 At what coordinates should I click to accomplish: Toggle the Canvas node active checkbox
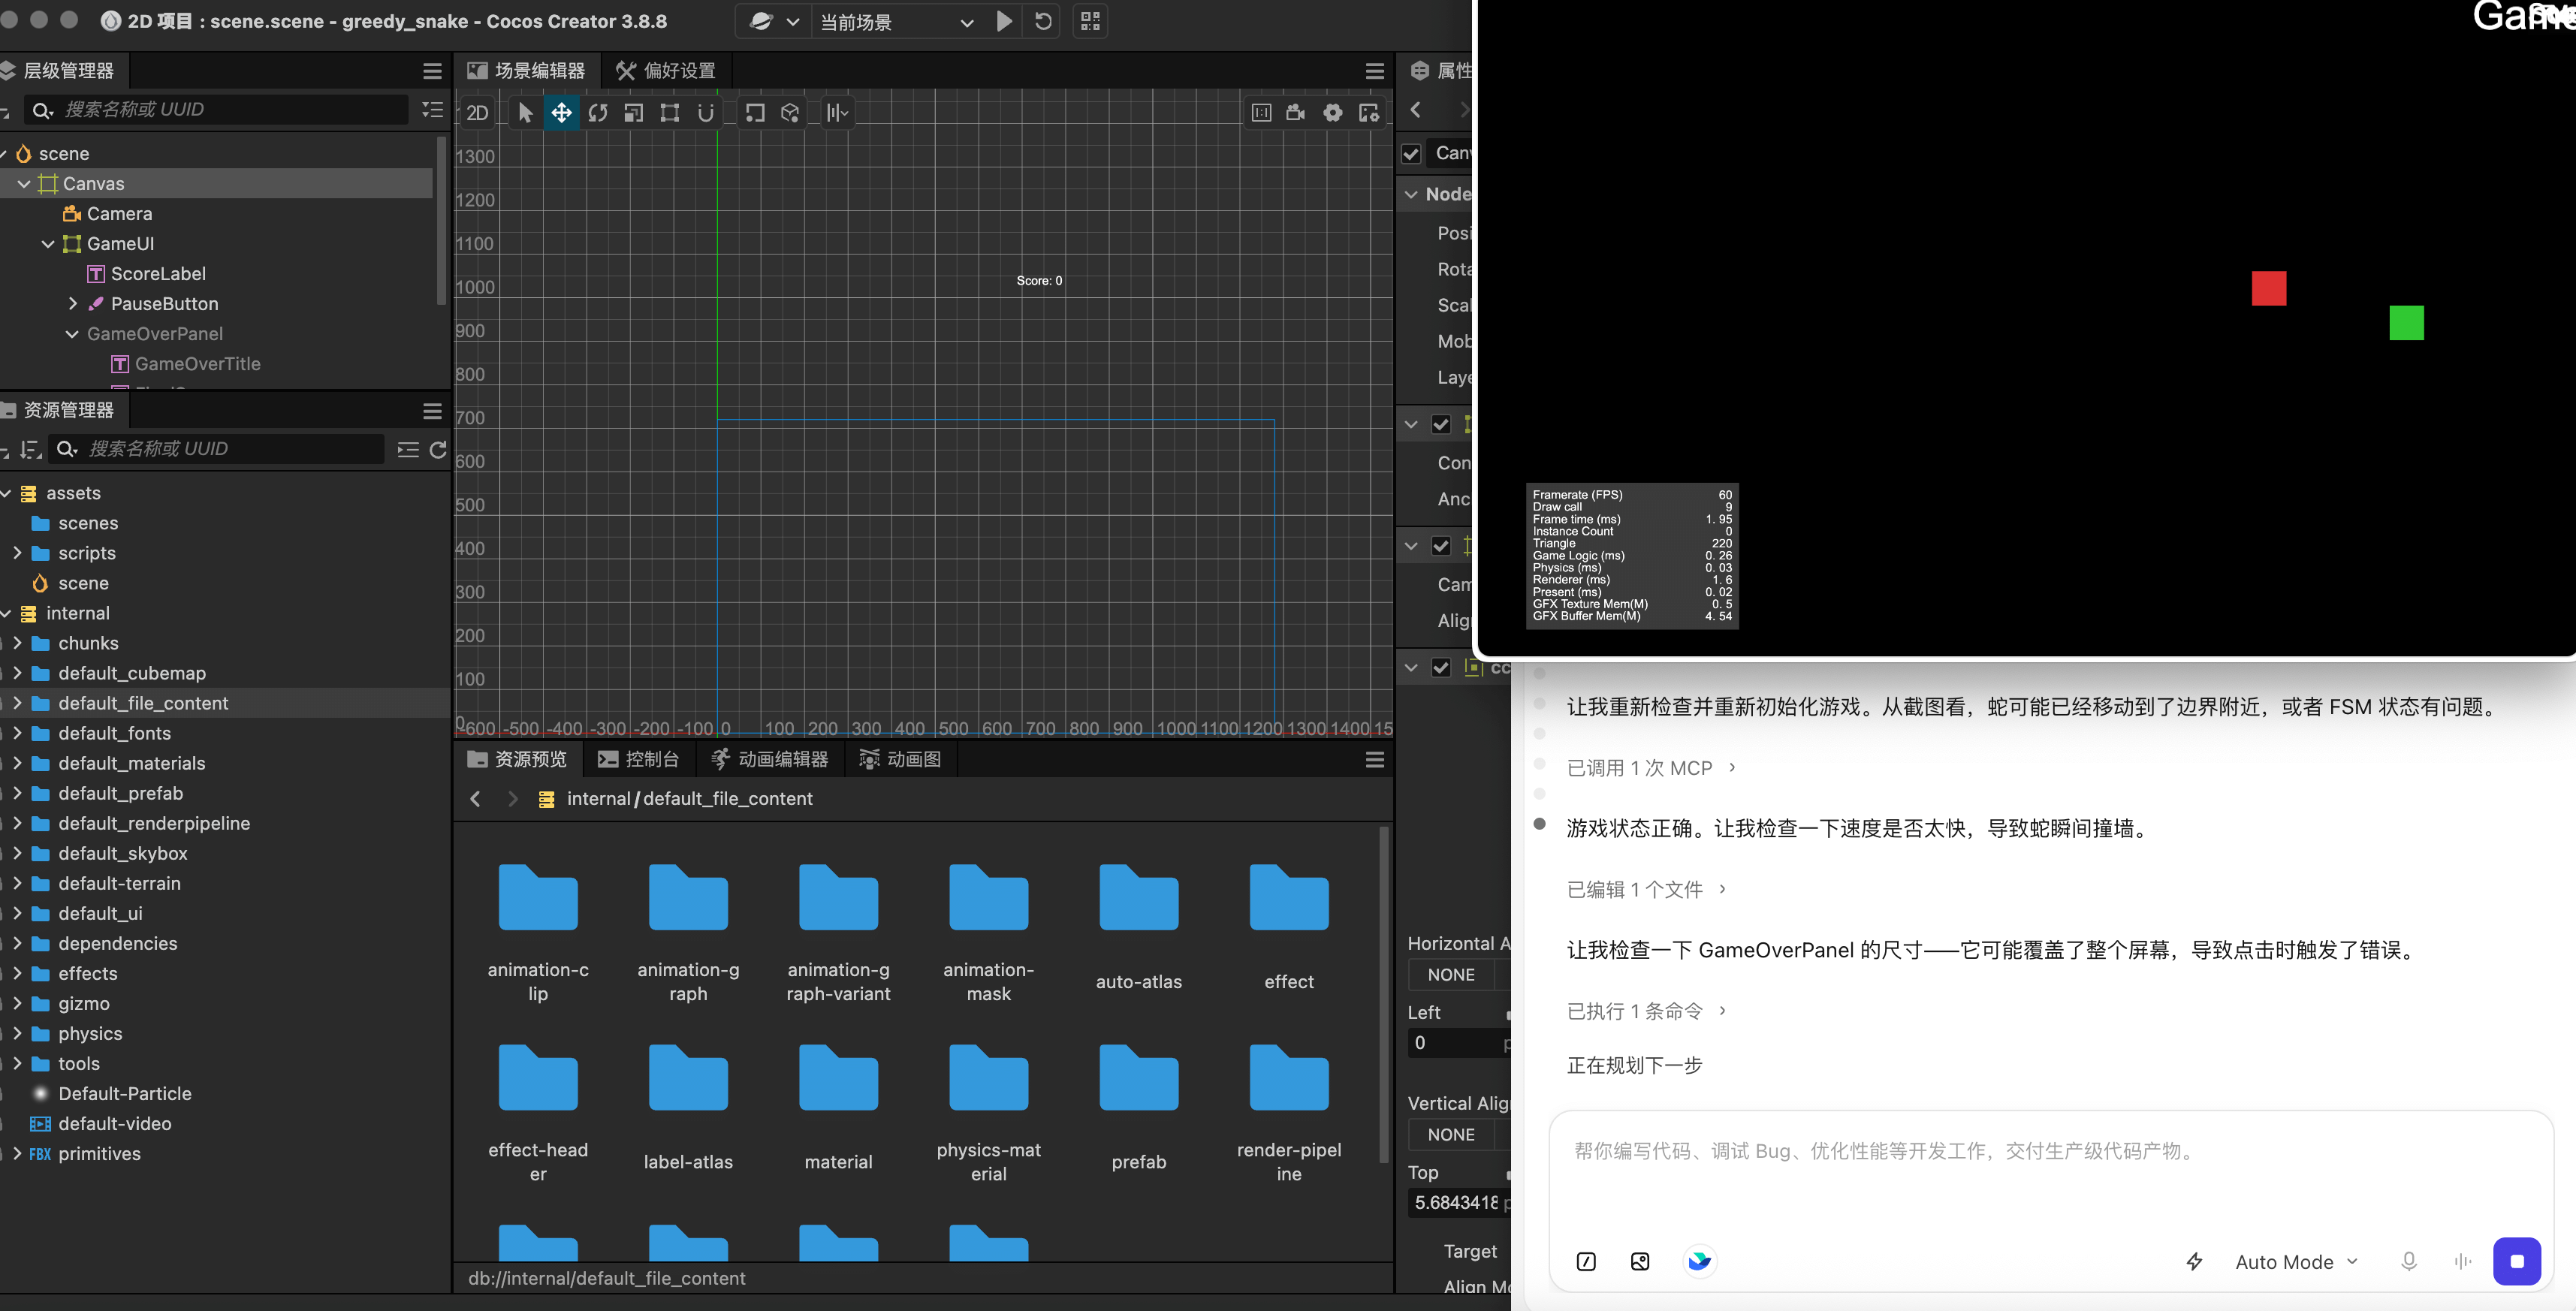[1411, 154]
